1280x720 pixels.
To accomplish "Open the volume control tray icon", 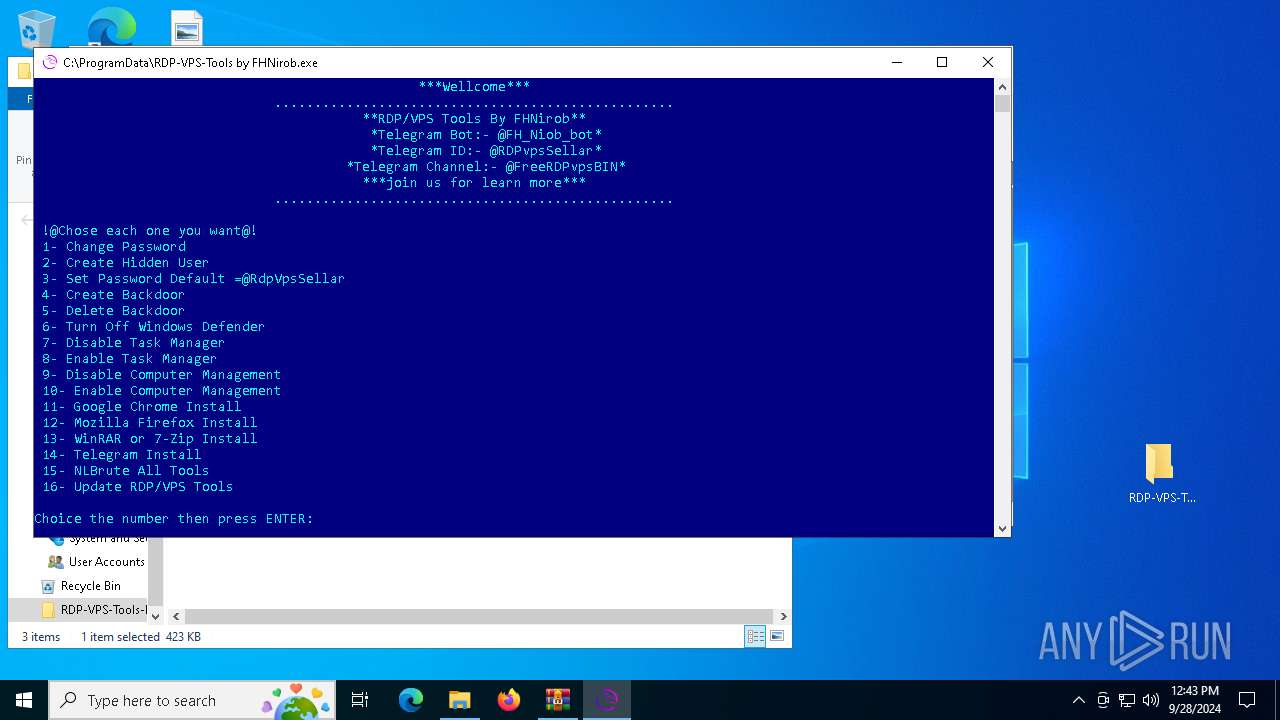I will click(1151, 700).
